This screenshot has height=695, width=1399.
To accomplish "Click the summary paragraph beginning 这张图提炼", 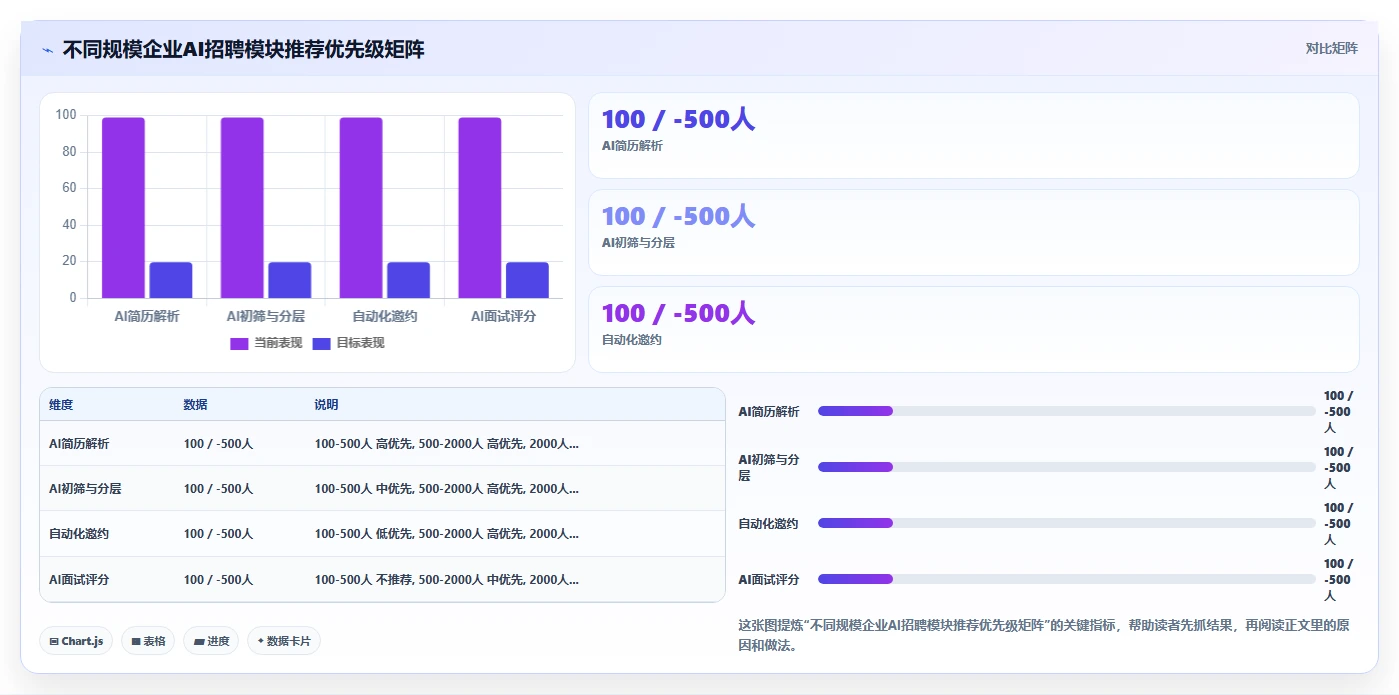I will 1044,635.
